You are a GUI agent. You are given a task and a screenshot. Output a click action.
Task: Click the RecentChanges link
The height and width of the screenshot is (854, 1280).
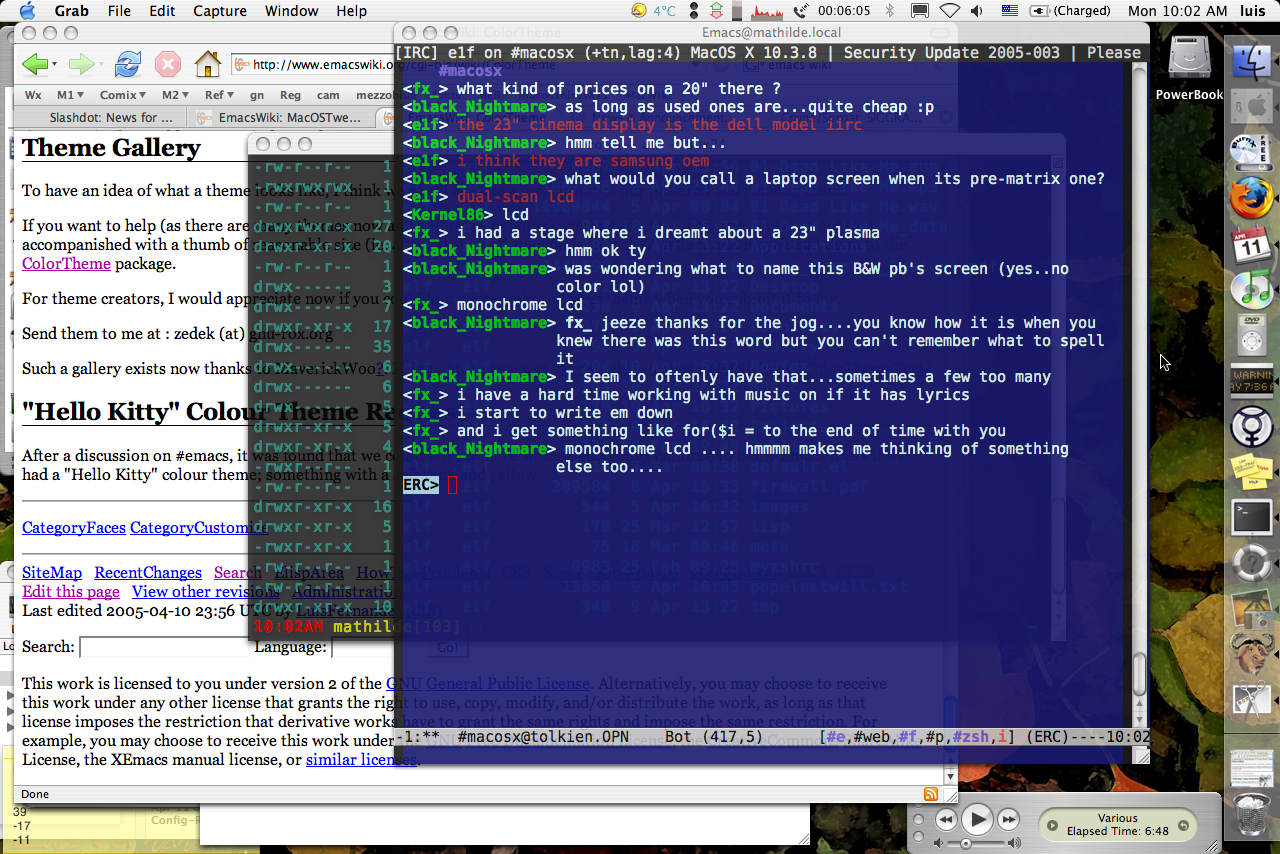pos(148,572)
